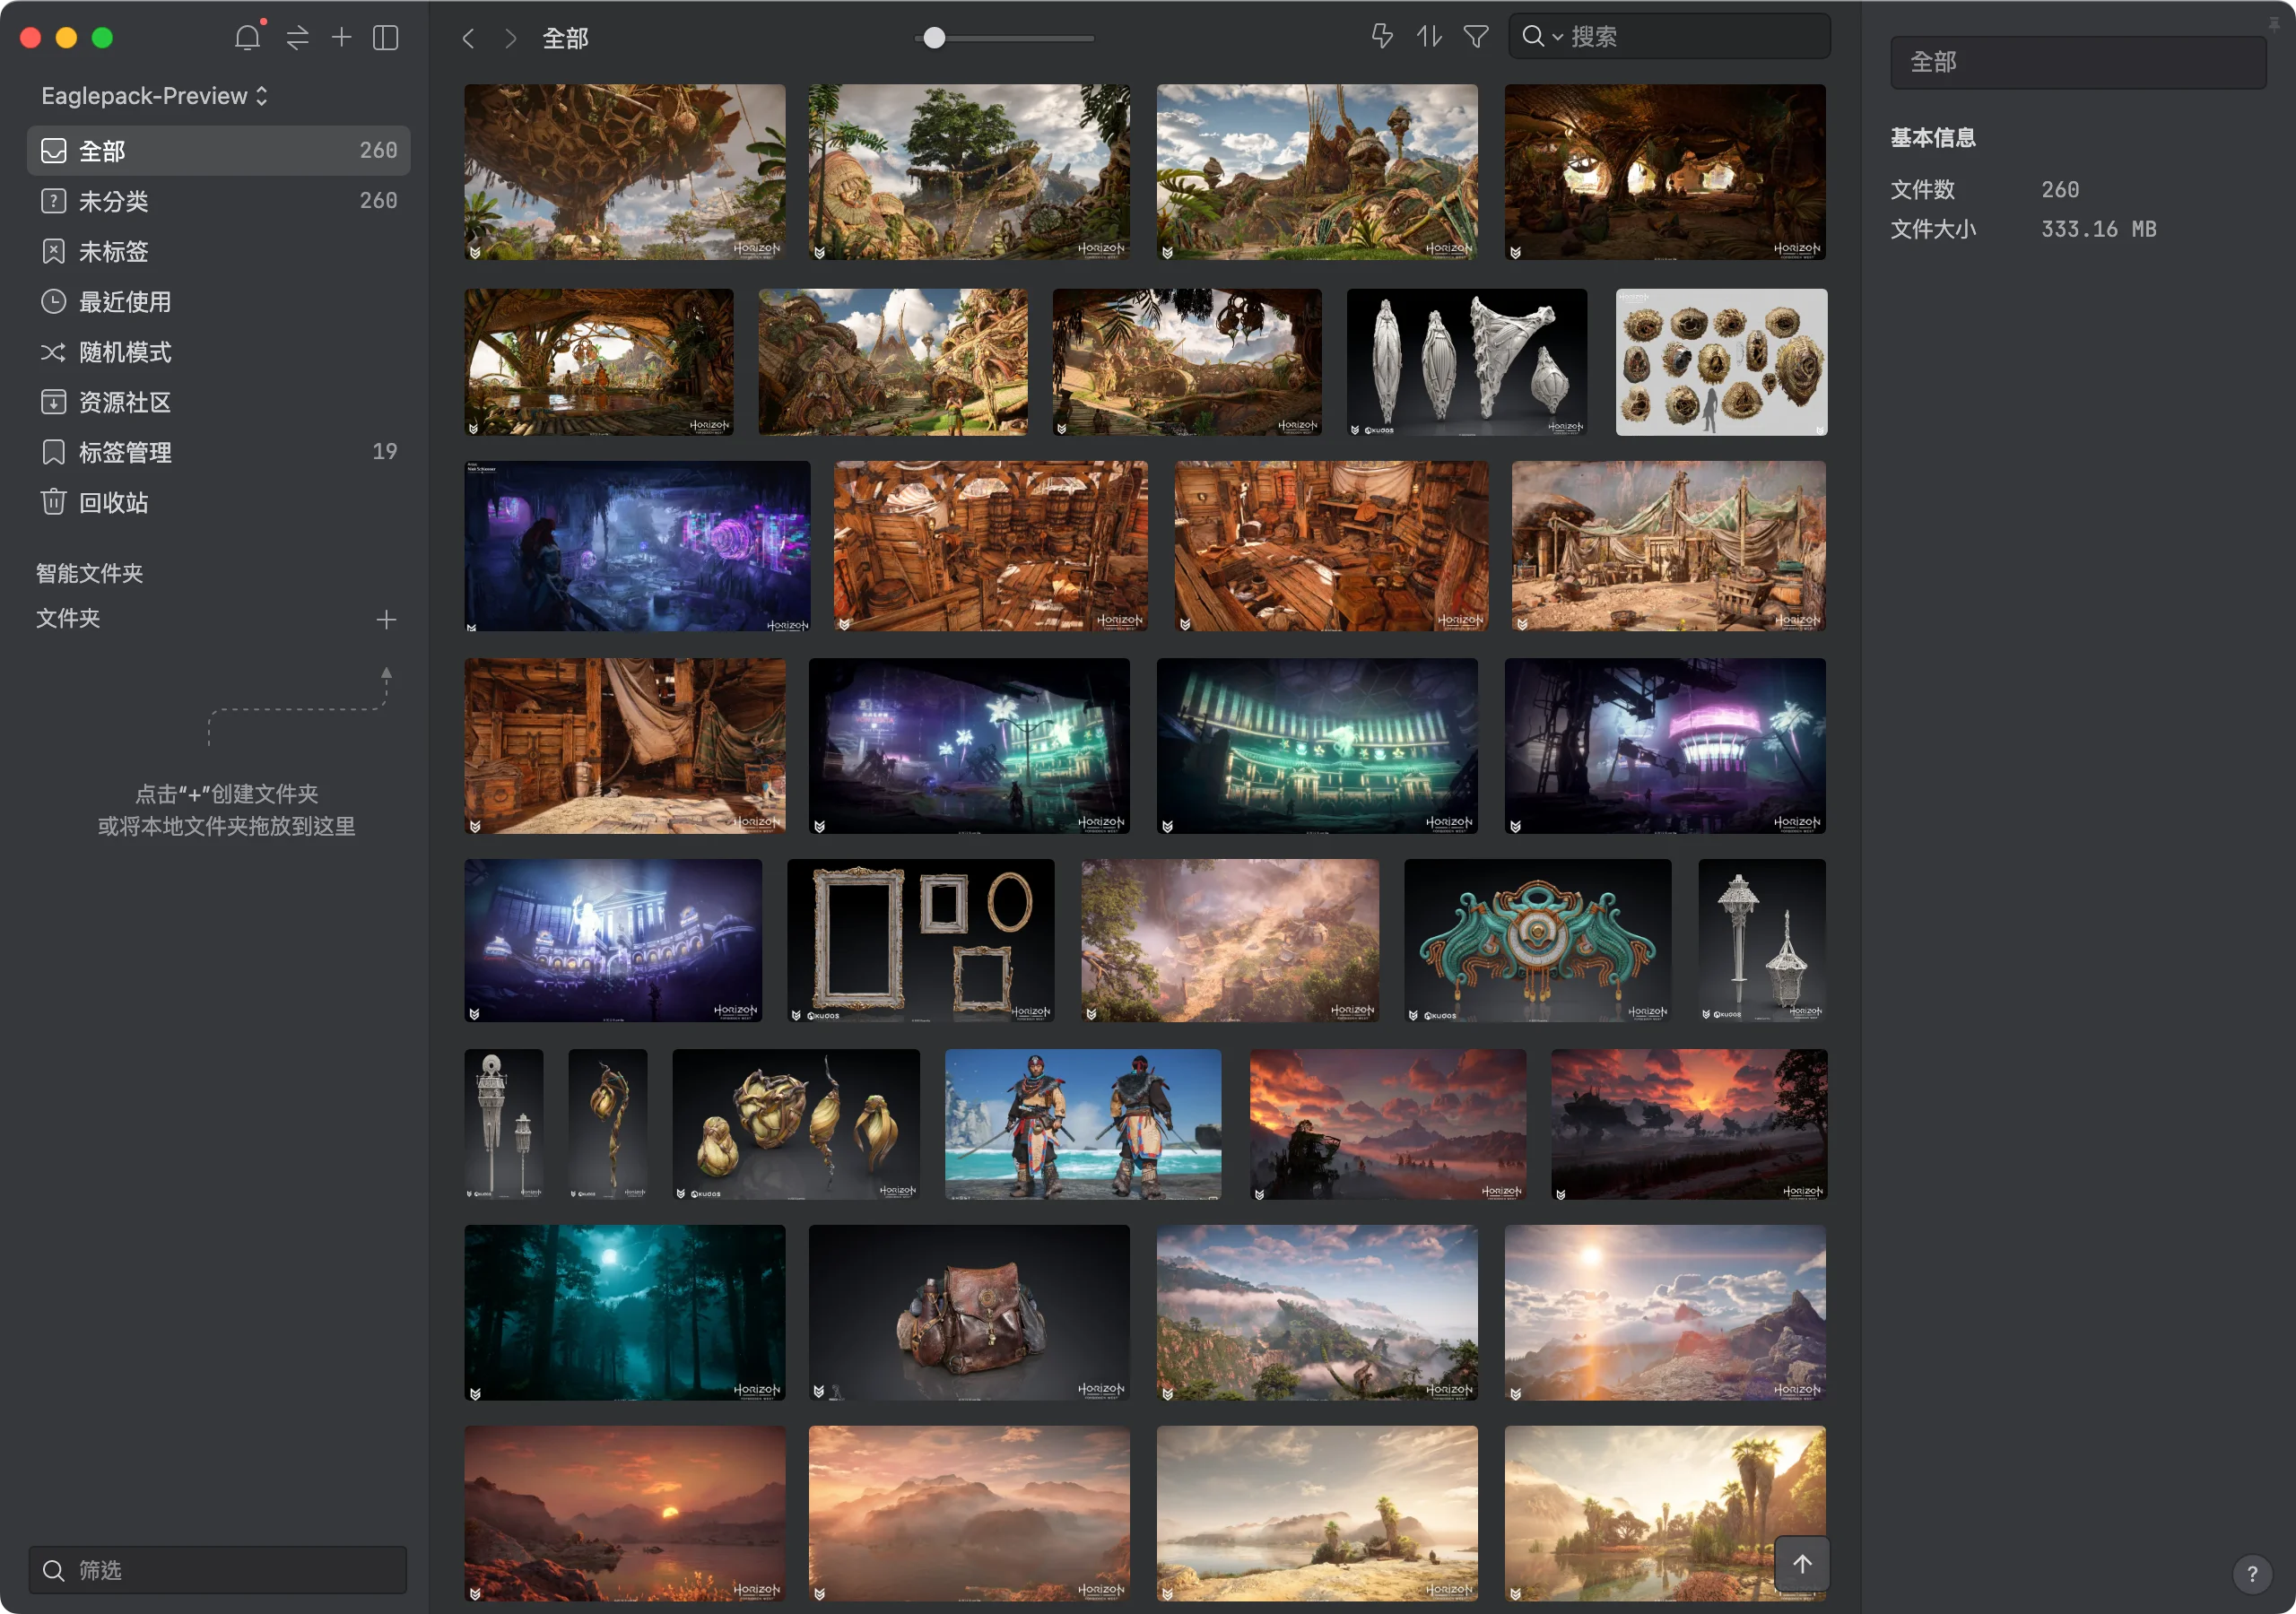Open the Eaglepack-Preview library switcher

pos(155,96)
